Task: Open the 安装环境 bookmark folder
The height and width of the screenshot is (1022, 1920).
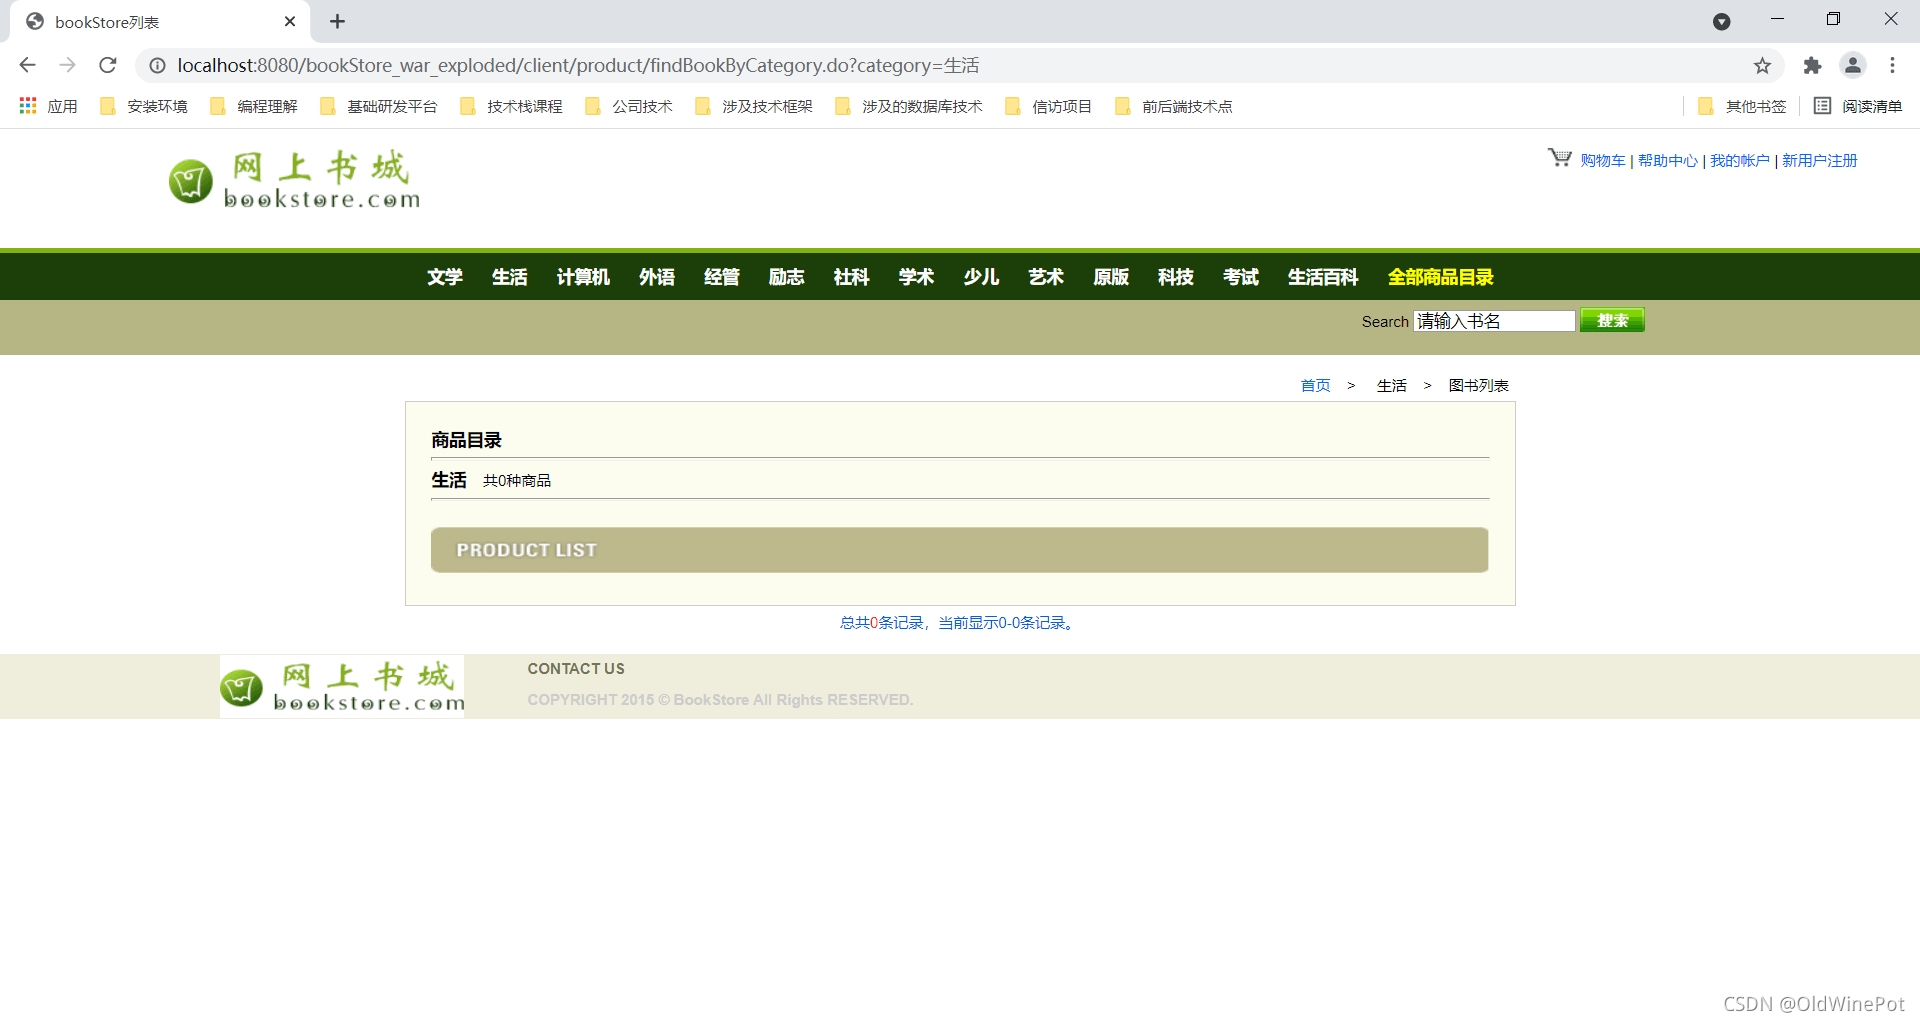Action: pos(144,106)
